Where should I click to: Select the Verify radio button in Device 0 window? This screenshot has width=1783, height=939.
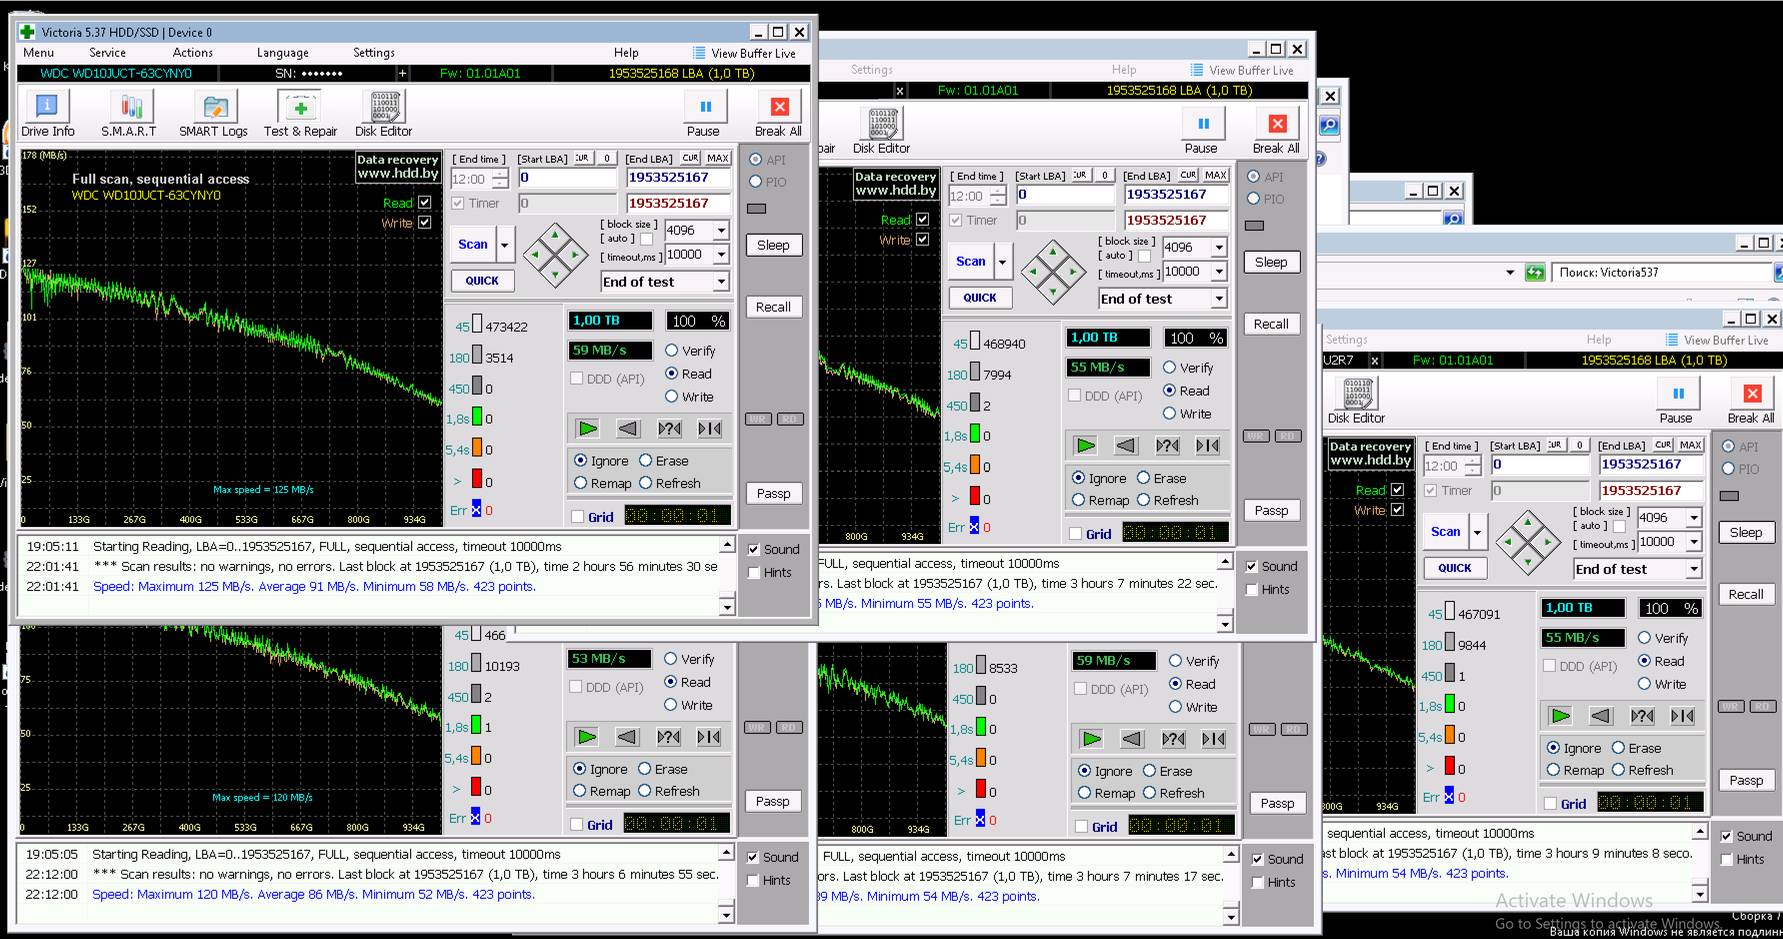click(x=672, y=351)
